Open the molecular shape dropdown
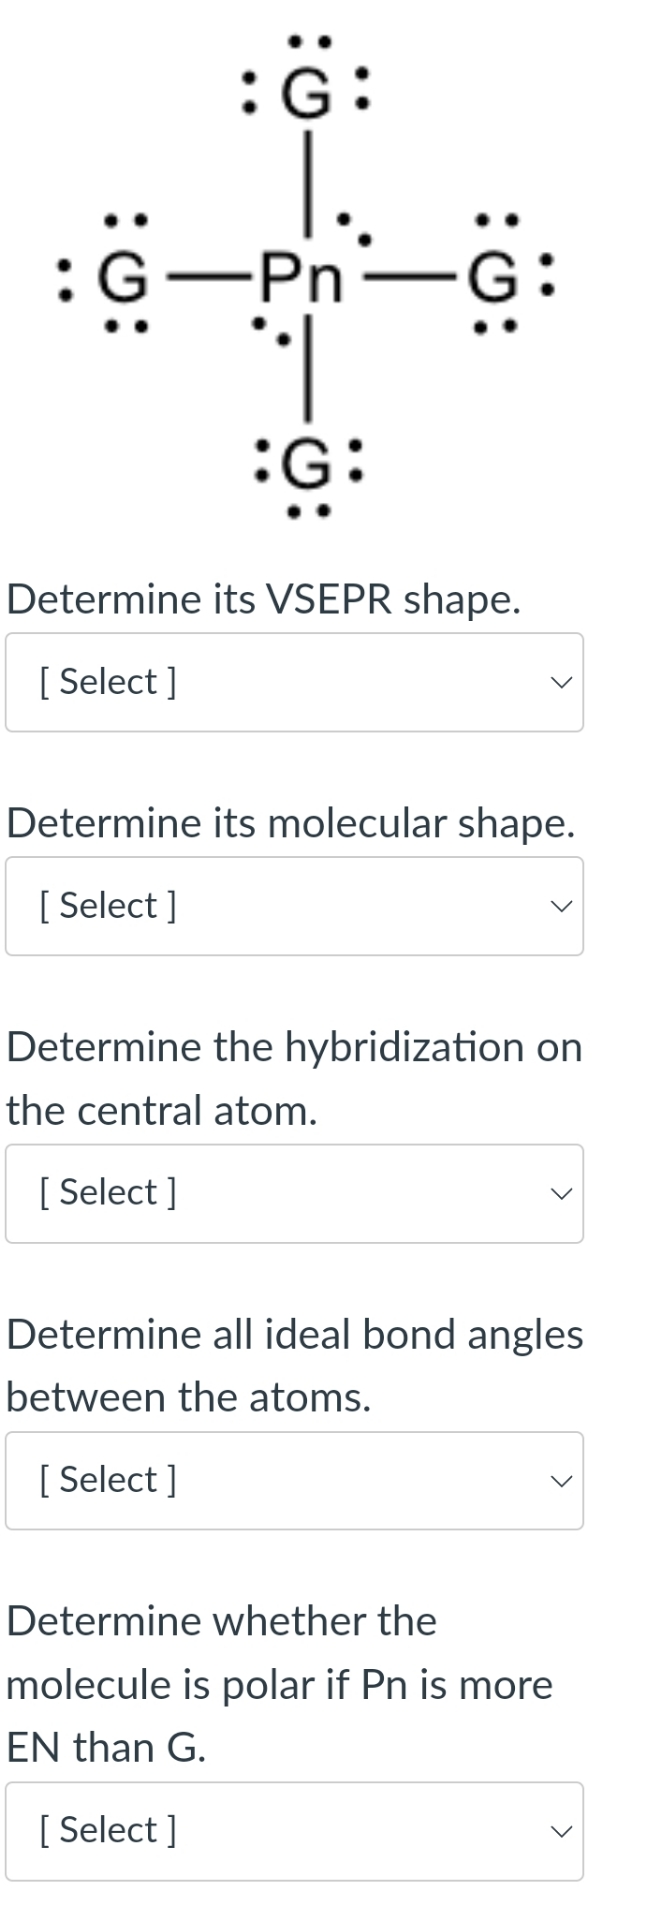 point(295,905)
